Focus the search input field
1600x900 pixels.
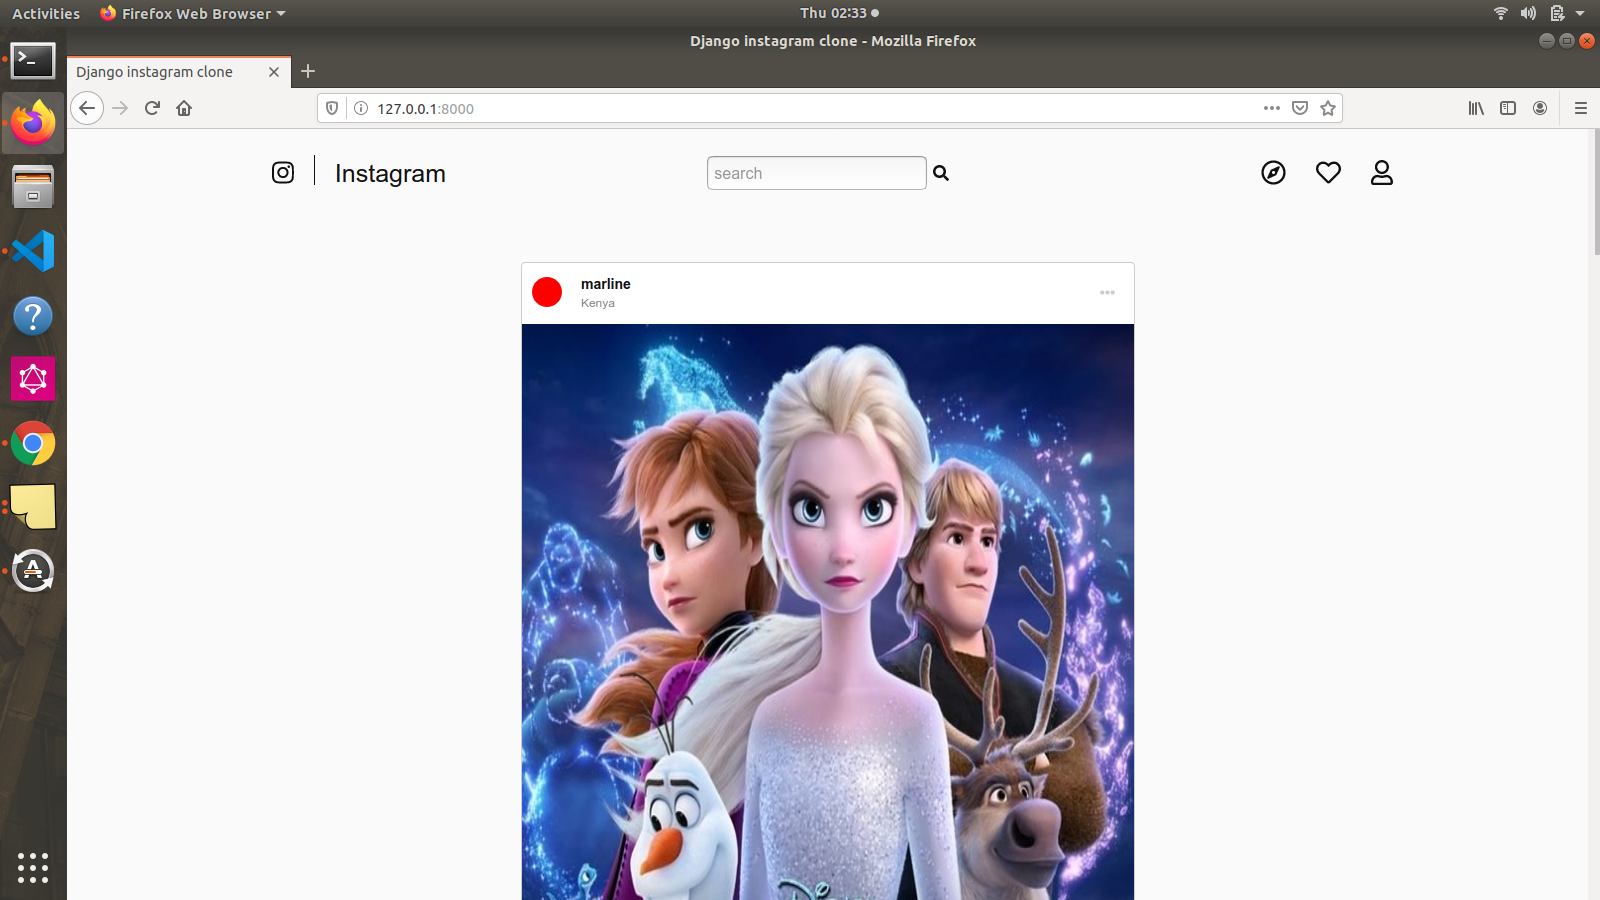[x=816, y=173]
